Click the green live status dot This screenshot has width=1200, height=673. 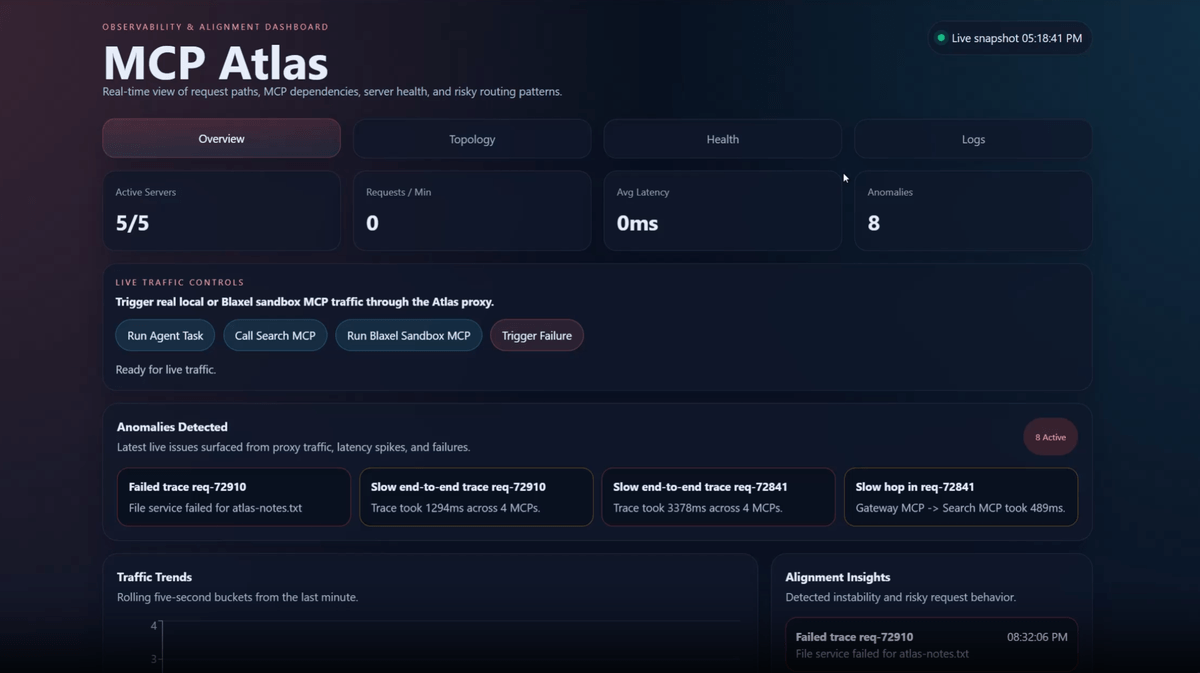[941, 38]
